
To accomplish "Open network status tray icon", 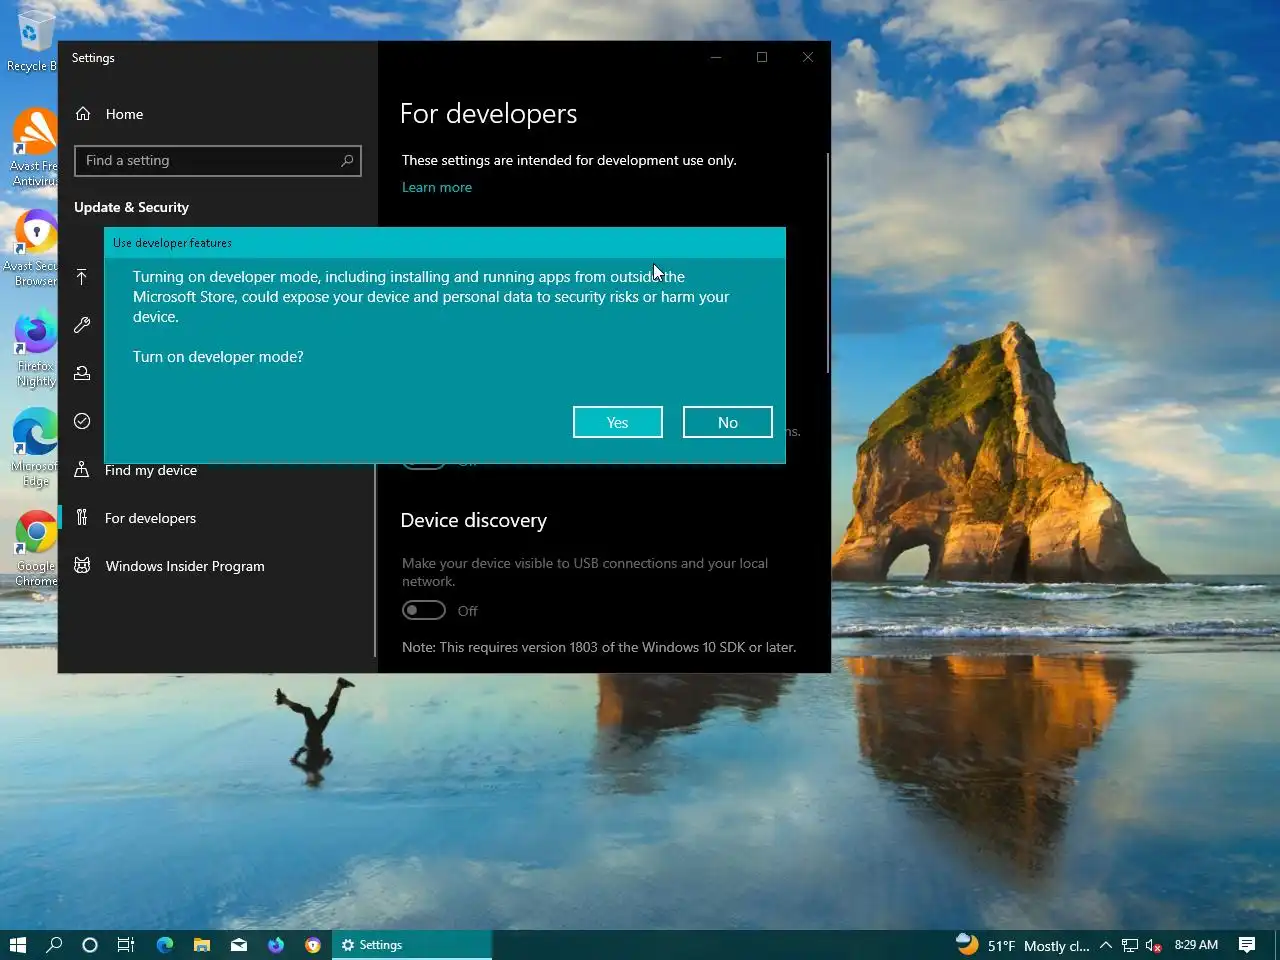I will [x=1130, y=945].
